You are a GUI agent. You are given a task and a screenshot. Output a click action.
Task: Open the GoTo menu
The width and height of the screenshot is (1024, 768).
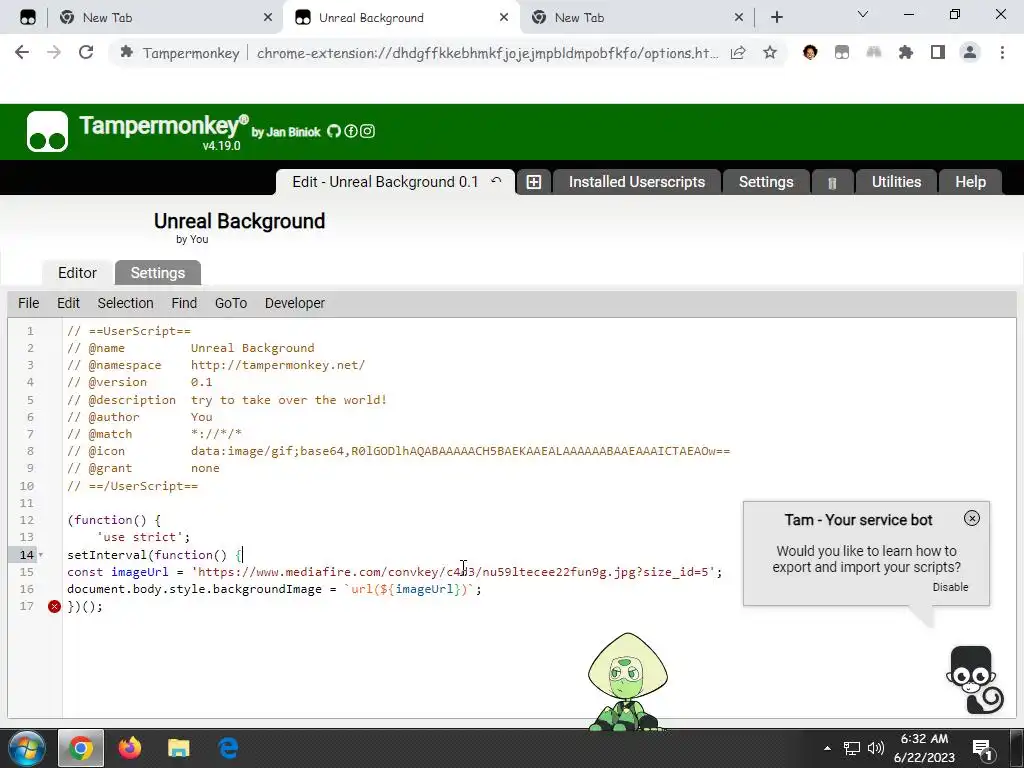[x=231, y=304]
